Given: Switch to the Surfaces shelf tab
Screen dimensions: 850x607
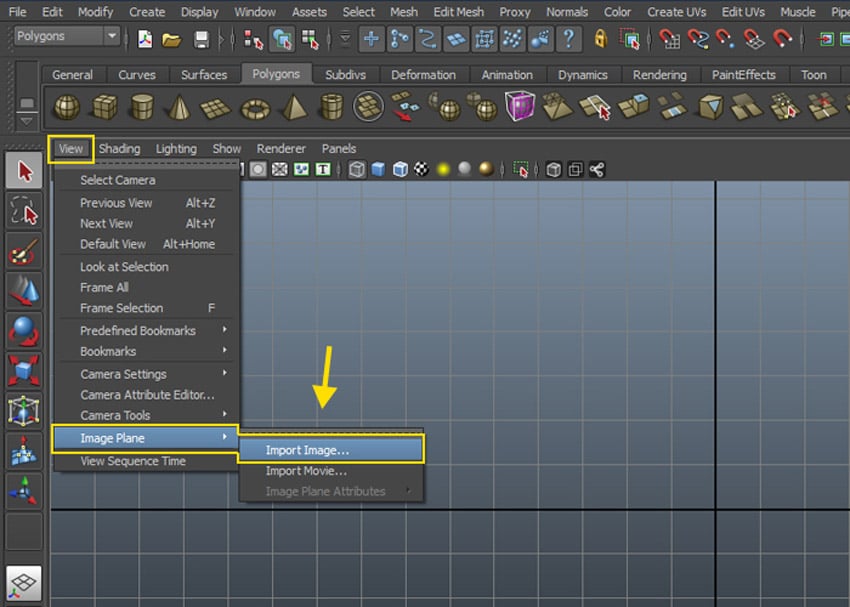Looking at the screenshot, I should point(203,75).
